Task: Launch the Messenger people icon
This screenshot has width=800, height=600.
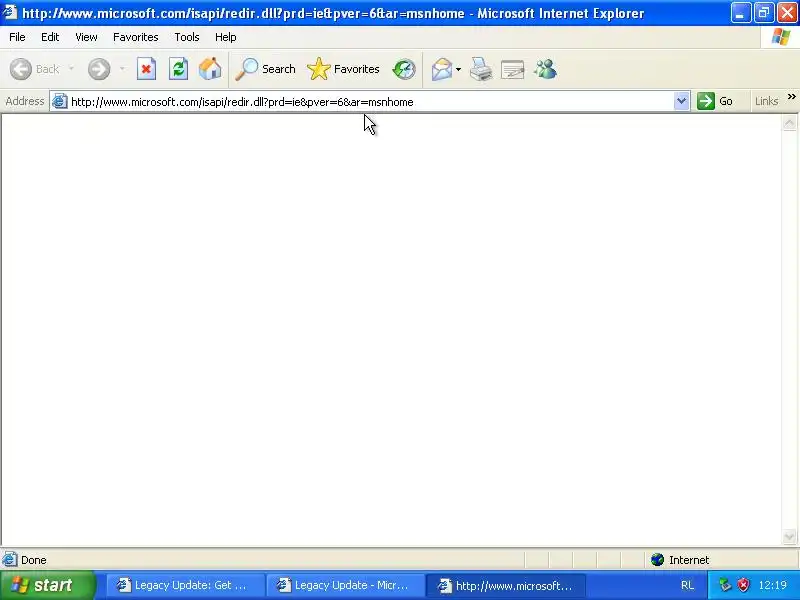Action: [x=545, y=69]
